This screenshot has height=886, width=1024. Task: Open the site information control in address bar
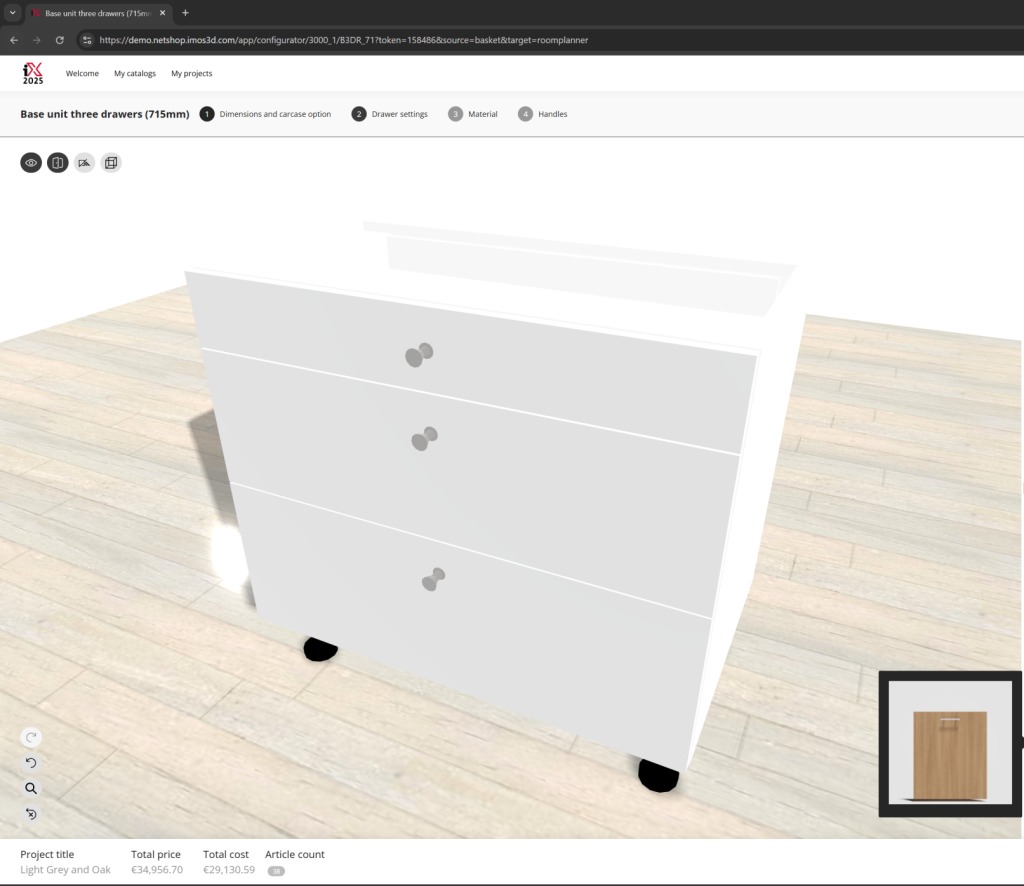click(88, 40)
